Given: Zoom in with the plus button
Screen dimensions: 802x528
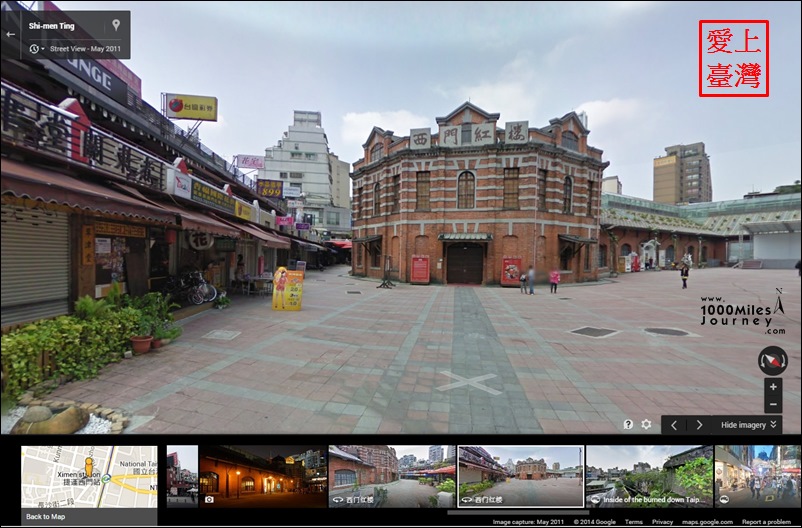Looking at the screenshot, I should 773,387.
